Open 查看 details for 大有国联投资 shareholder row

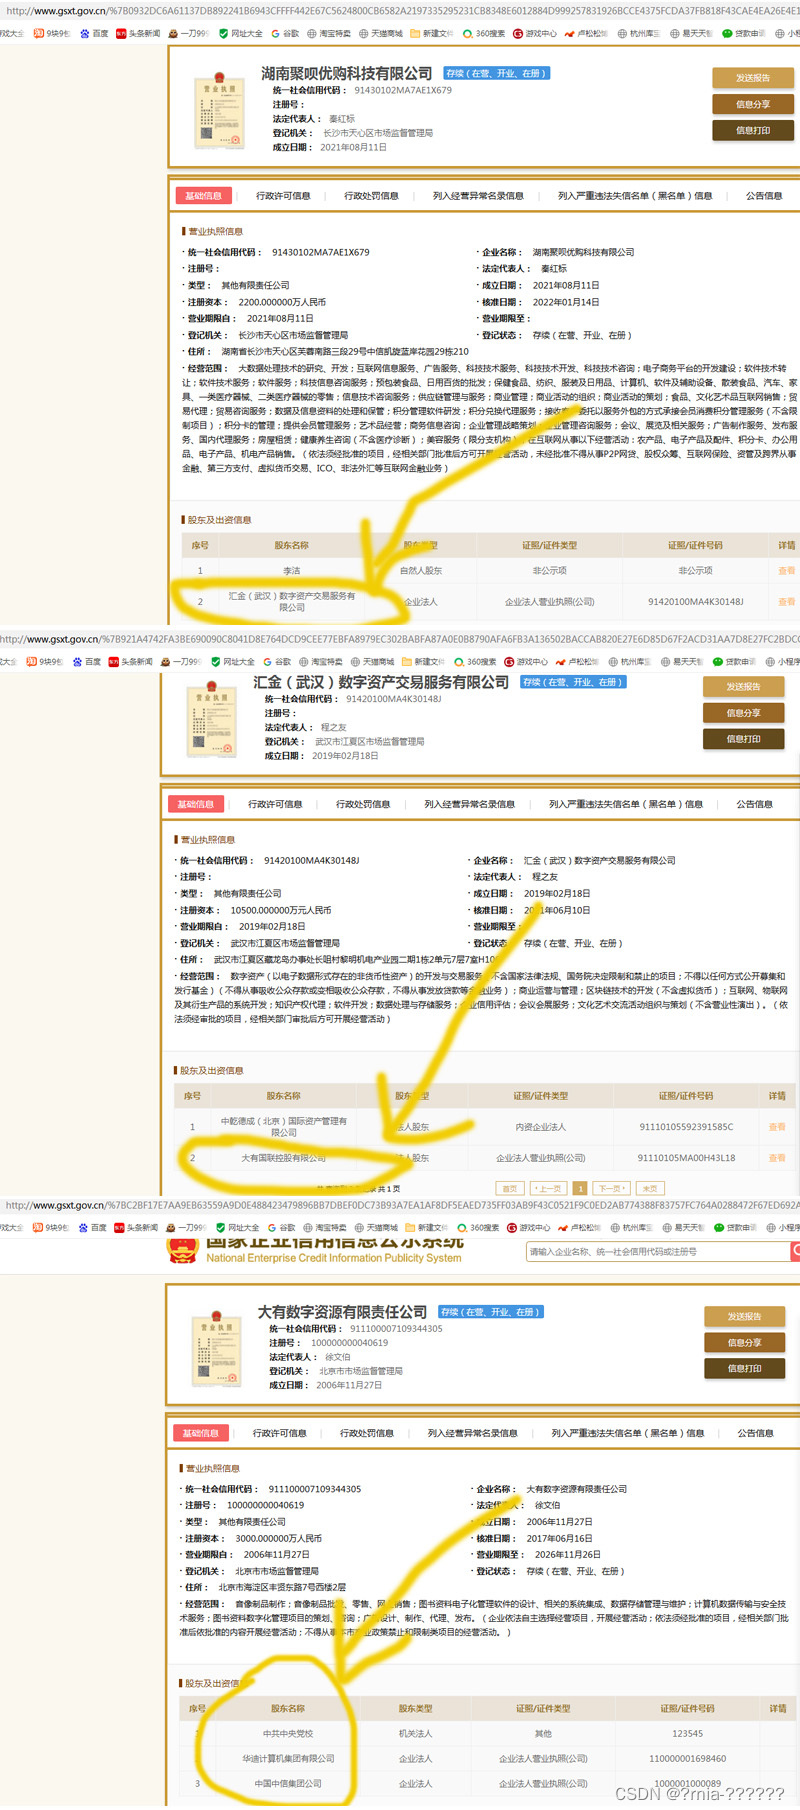[x=777, y=1158]
